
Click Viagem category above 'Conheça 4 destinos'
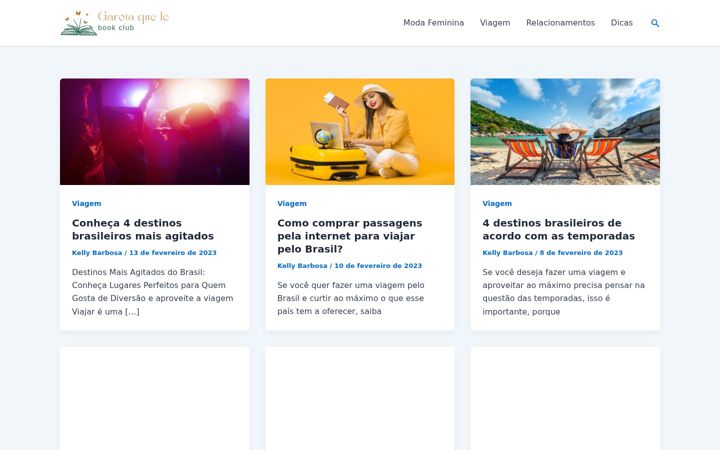[87, 203]
